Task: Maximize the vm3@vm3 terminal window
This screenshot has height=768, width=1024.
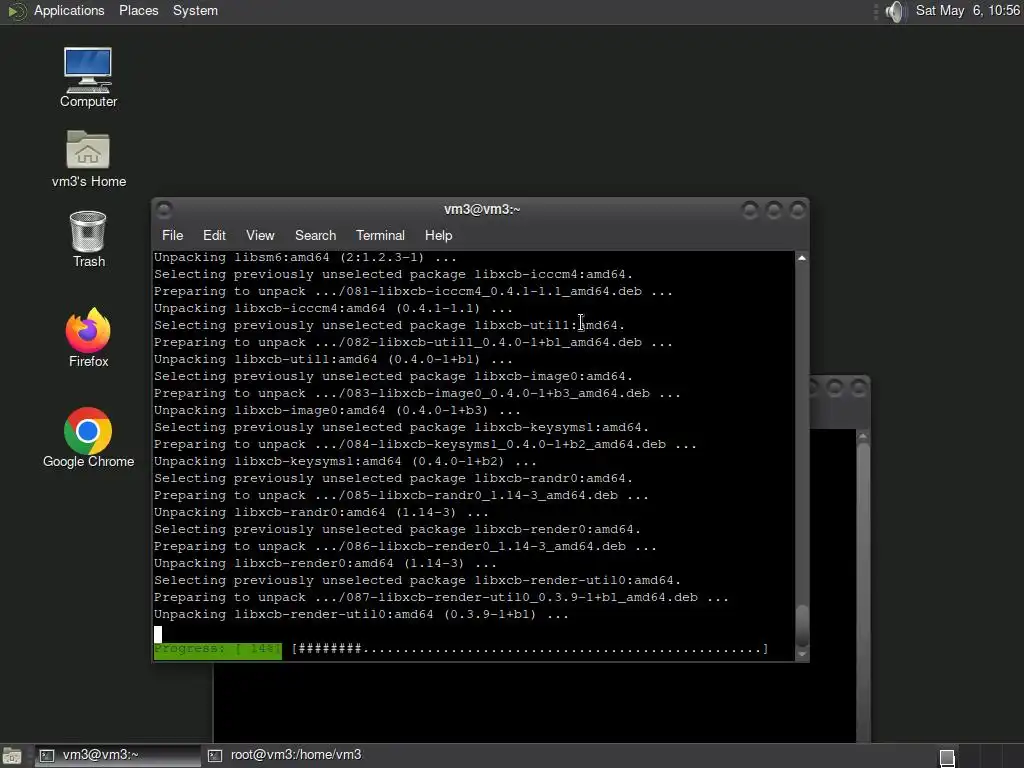Action: (773, 210)
